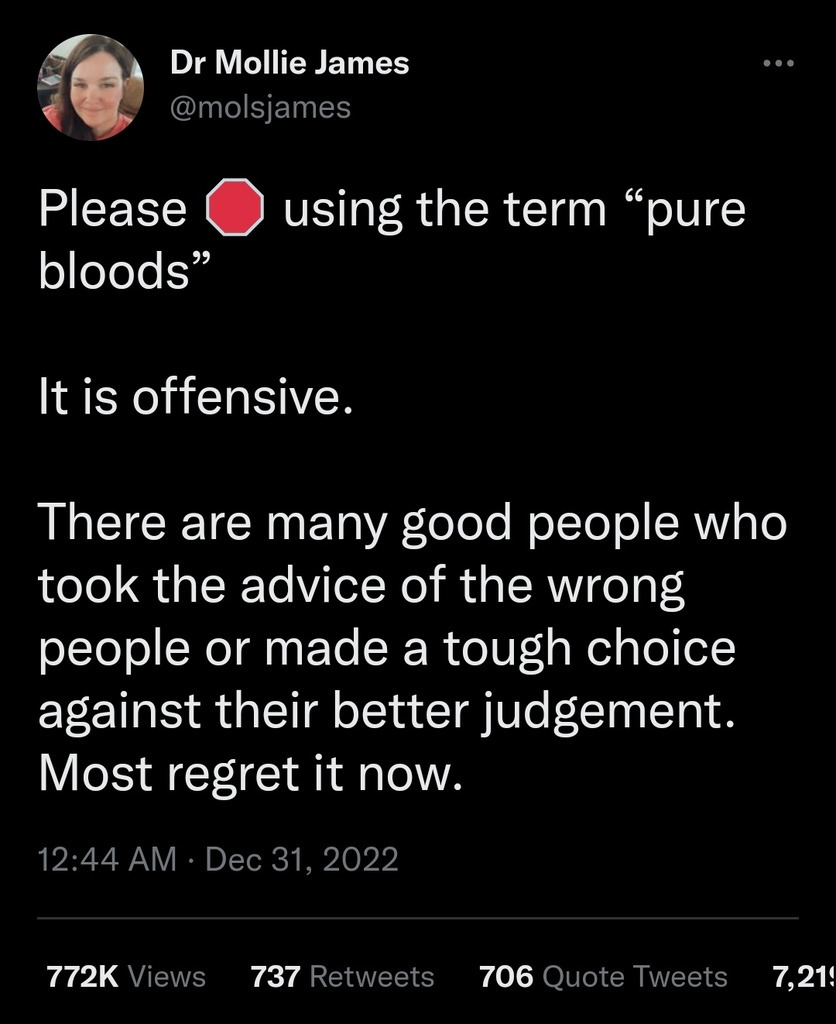The image size is (836, 1024).
Task: Click the red stop sign emoji
Action: pyautogui.click(x=235, y=207)
